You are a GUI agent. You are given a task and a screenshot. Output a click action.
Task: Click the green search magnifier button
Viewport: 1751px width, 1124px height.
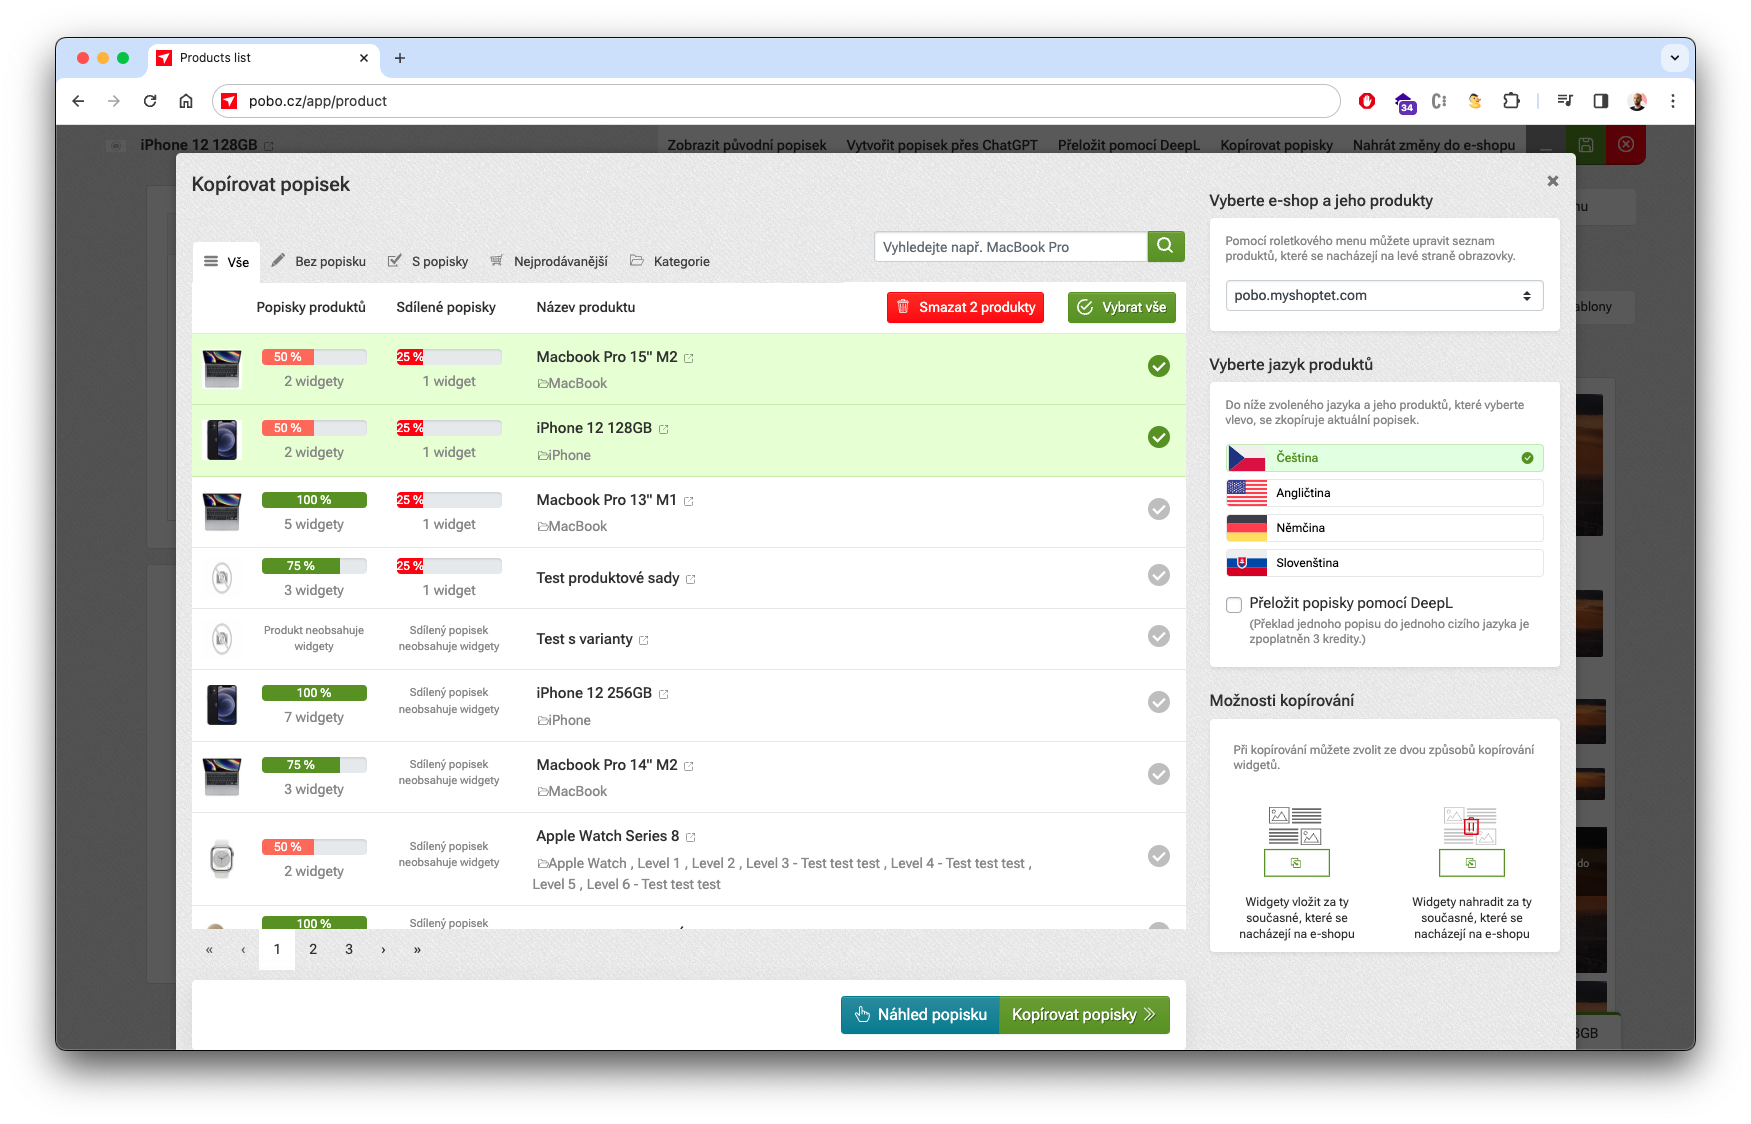(x=1165, y=246)
